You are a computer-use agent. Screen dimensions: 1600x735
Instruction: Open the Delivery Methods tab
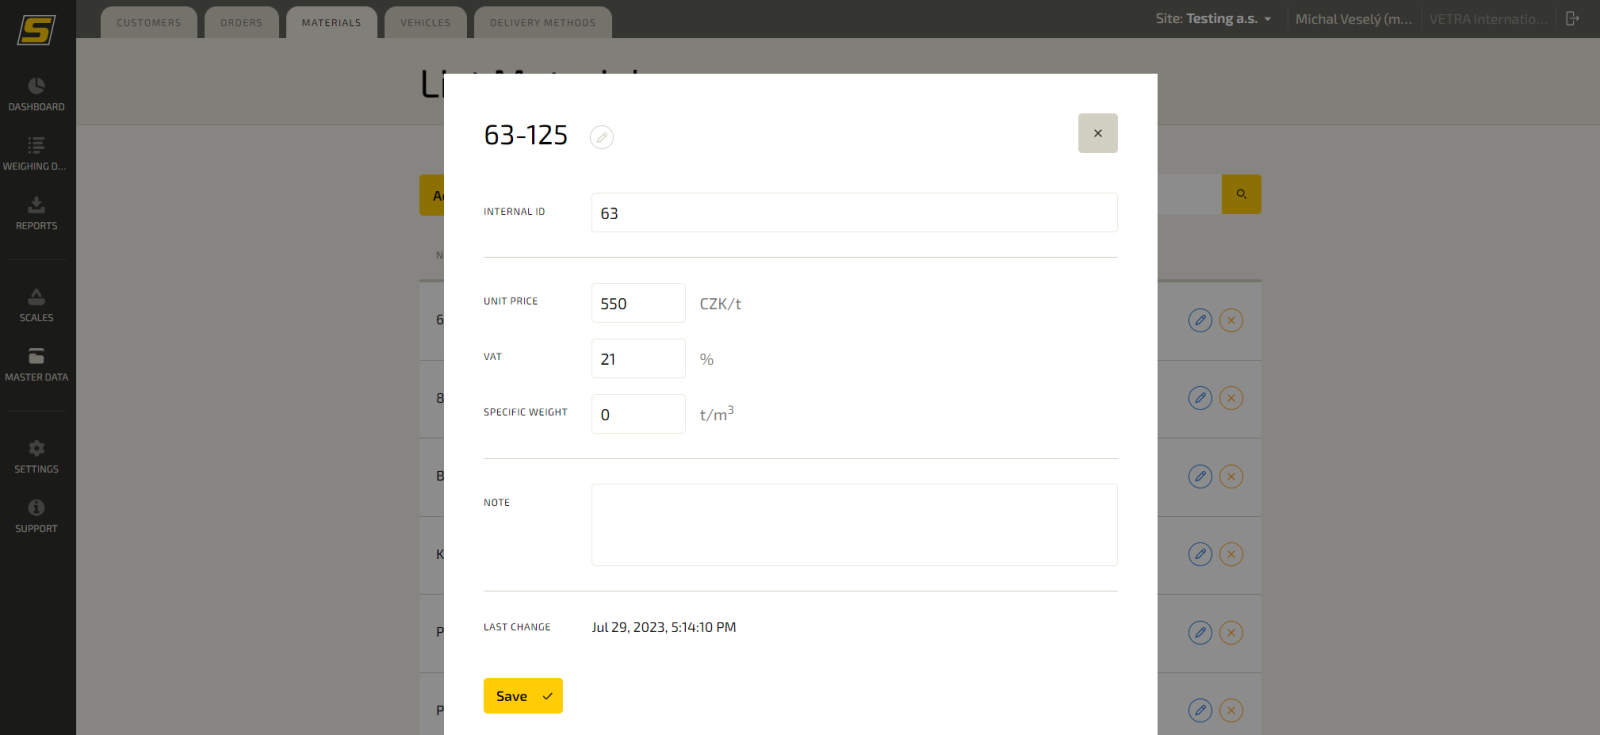click(x=543, y=22)
